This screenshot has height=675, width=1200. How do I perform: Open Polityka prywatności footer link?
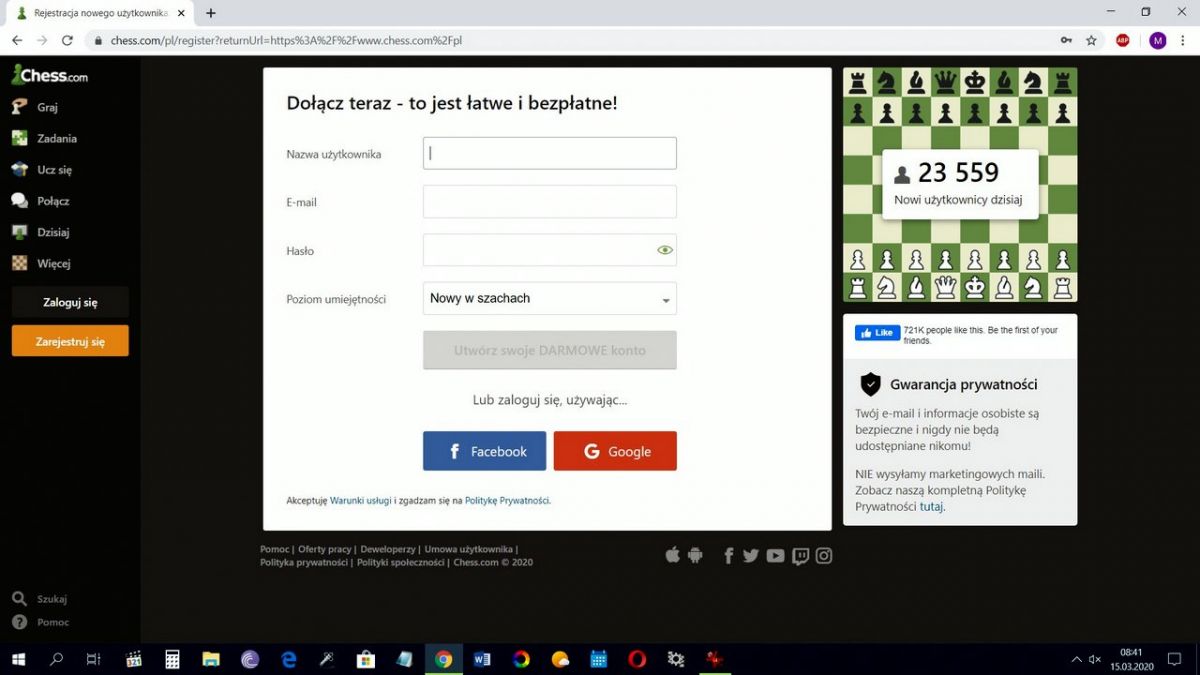[304, 562]
